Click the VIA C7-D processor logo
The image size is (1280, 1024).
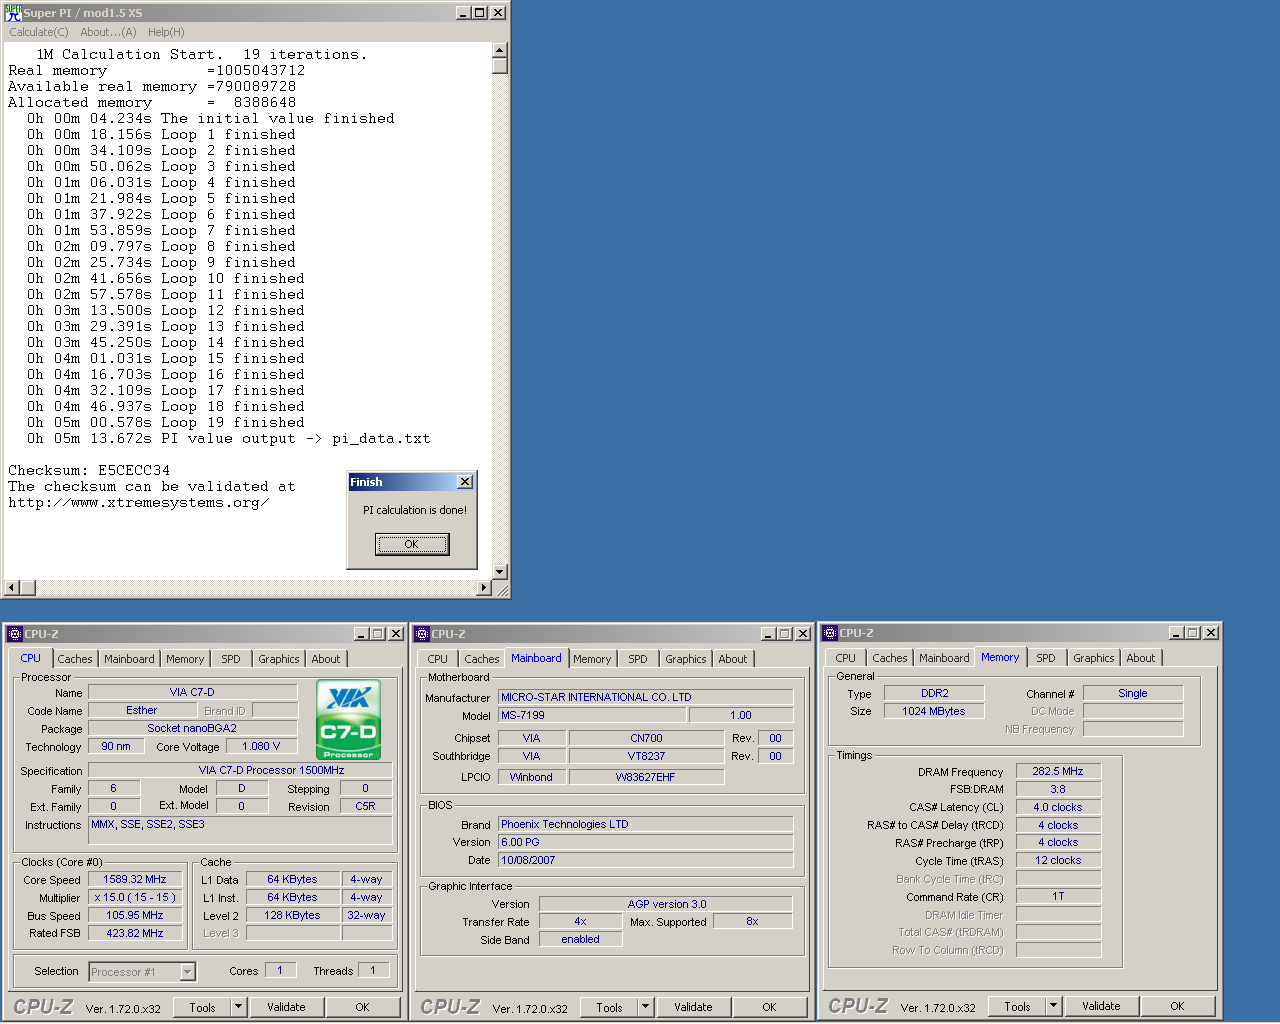(x=348, y=720)
